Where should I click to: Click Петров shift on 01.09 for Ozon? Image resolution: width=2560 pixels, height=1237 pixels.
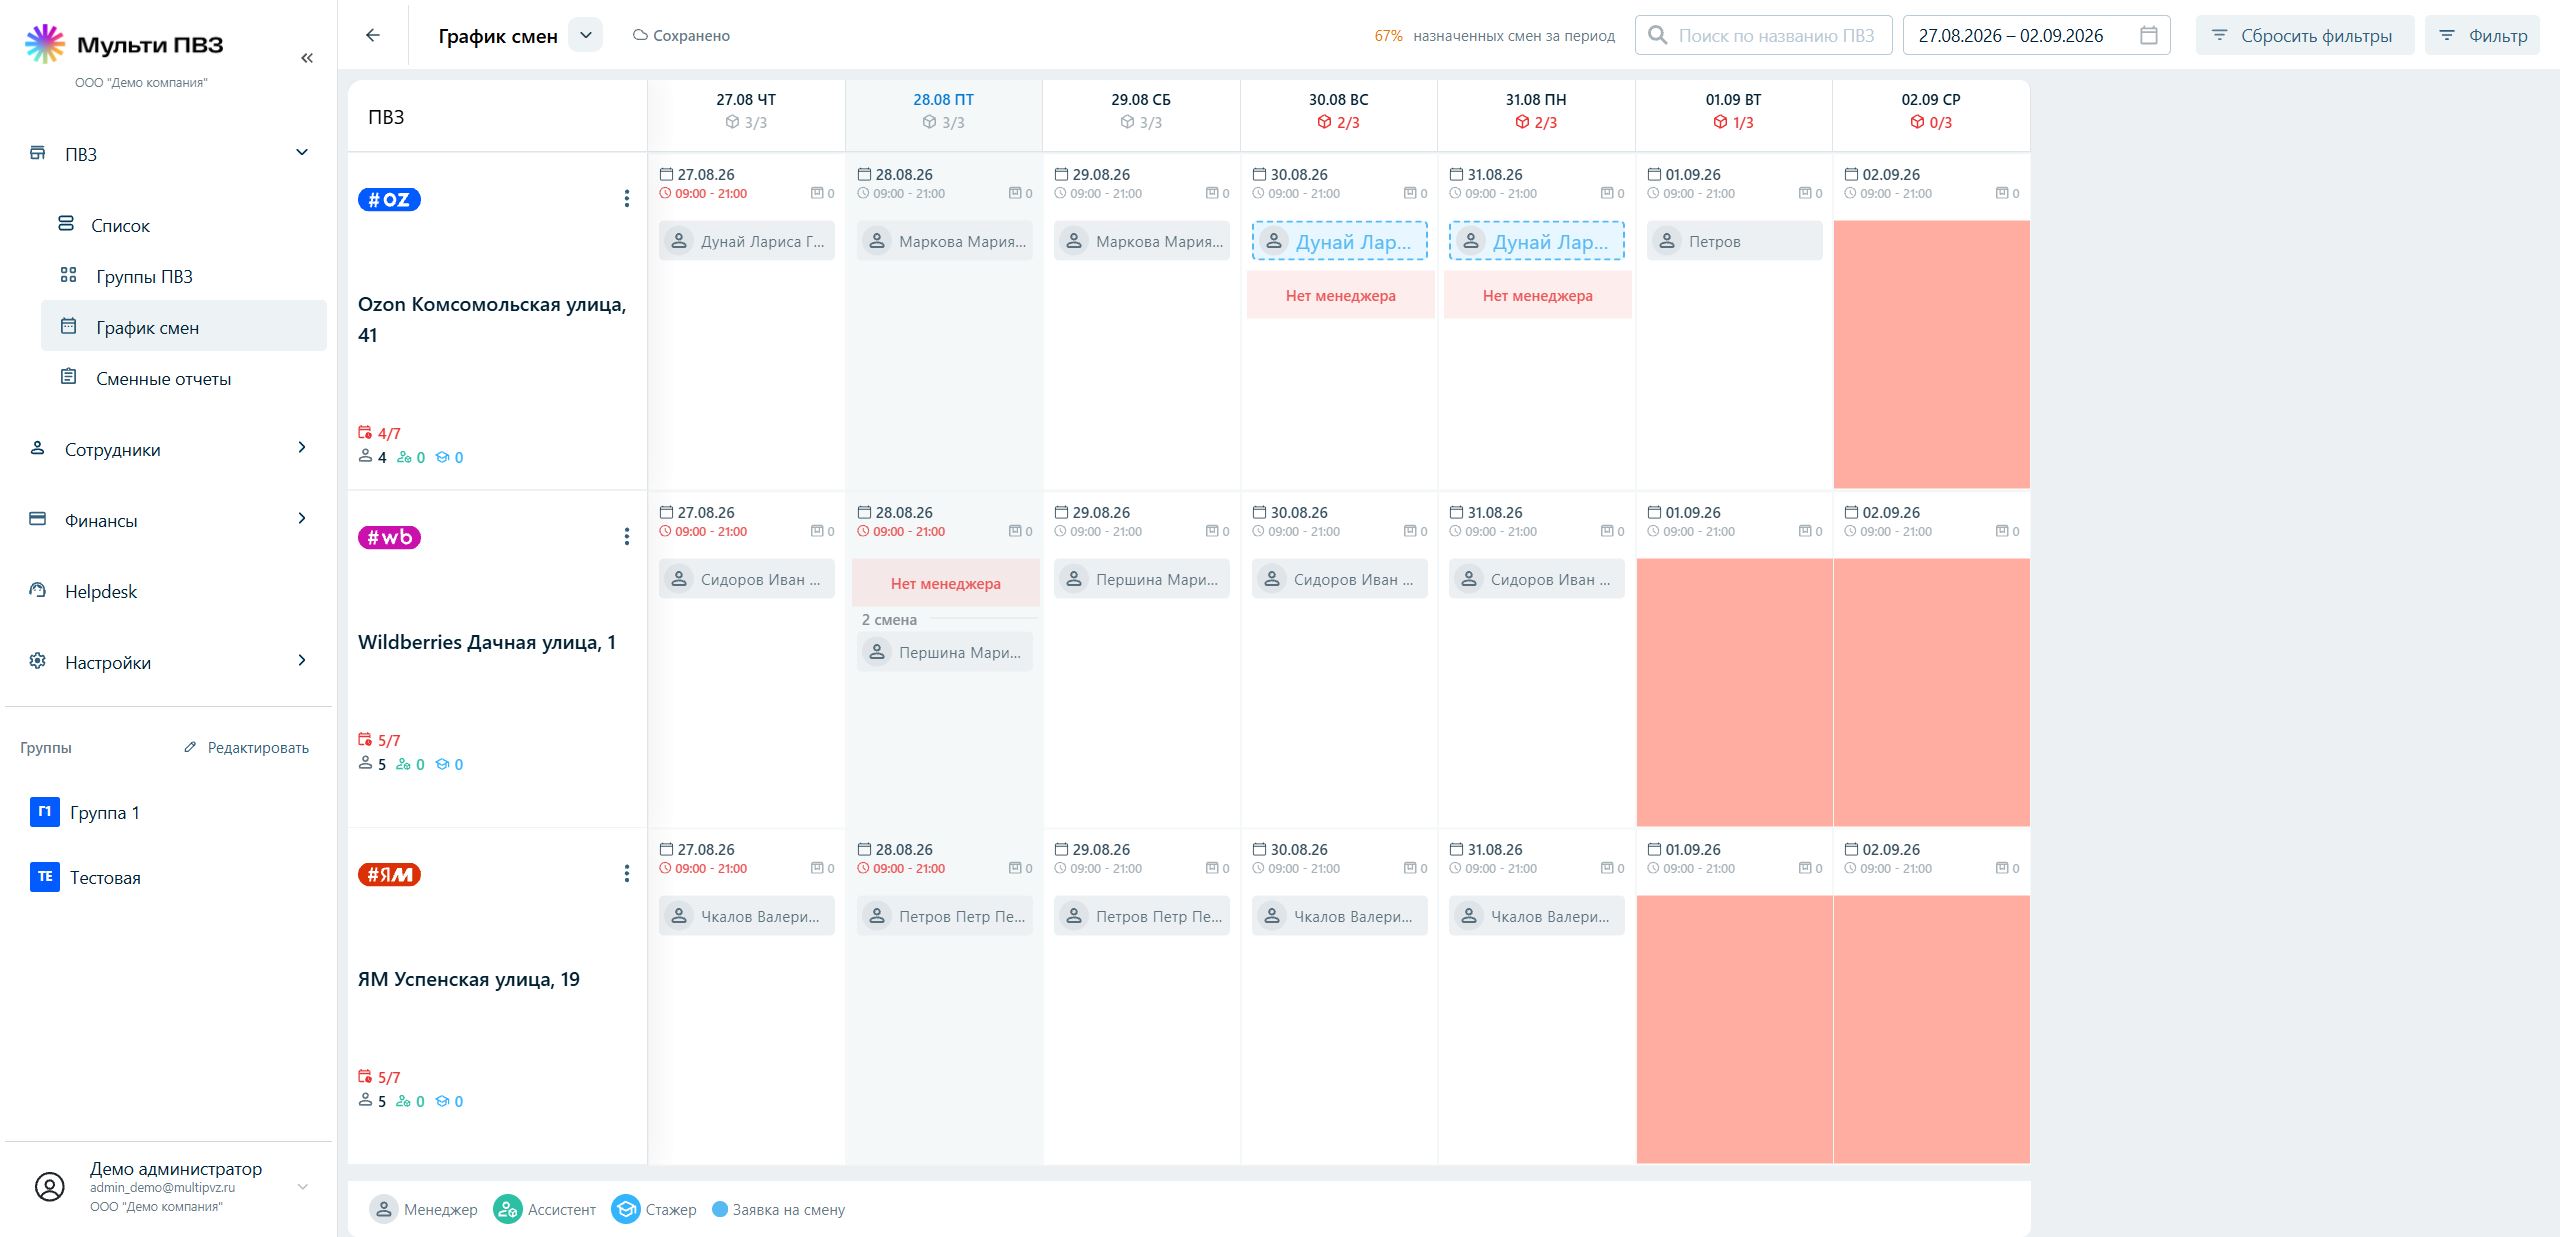1734,241
